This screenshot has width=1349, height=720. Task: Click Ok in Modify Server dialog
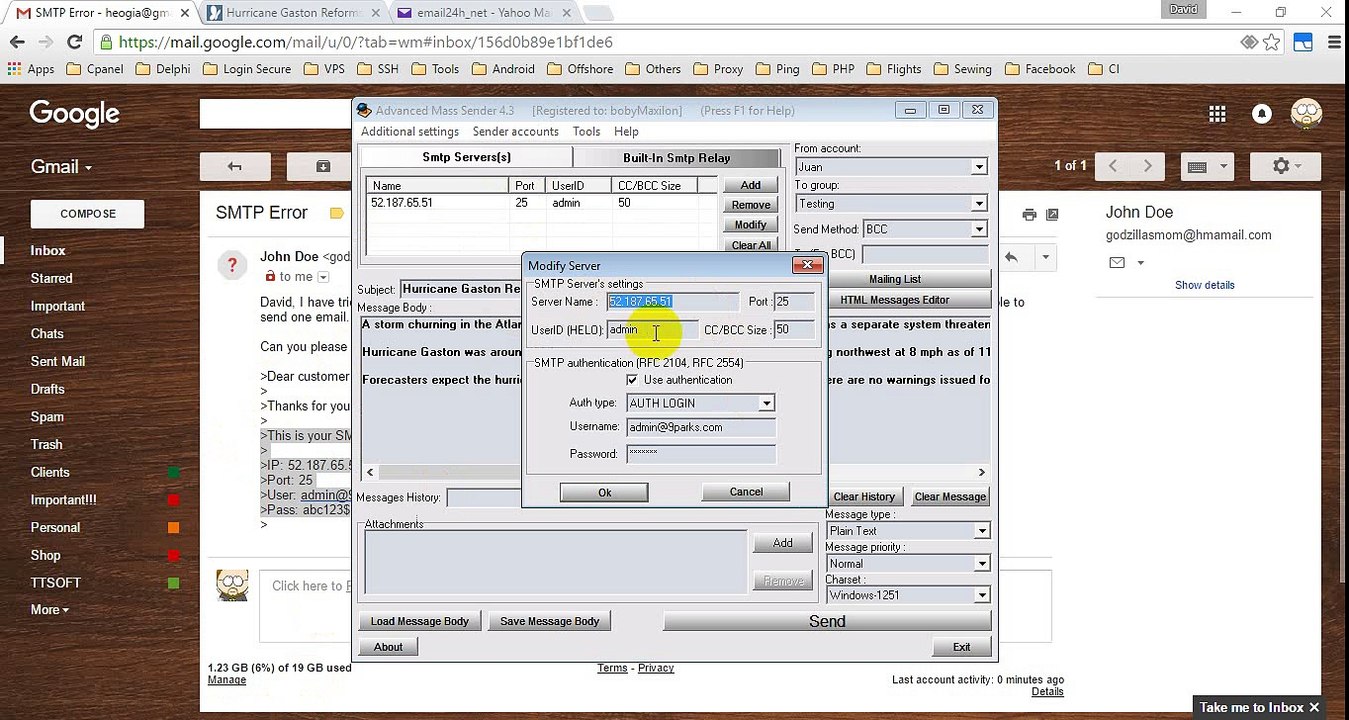604,492
